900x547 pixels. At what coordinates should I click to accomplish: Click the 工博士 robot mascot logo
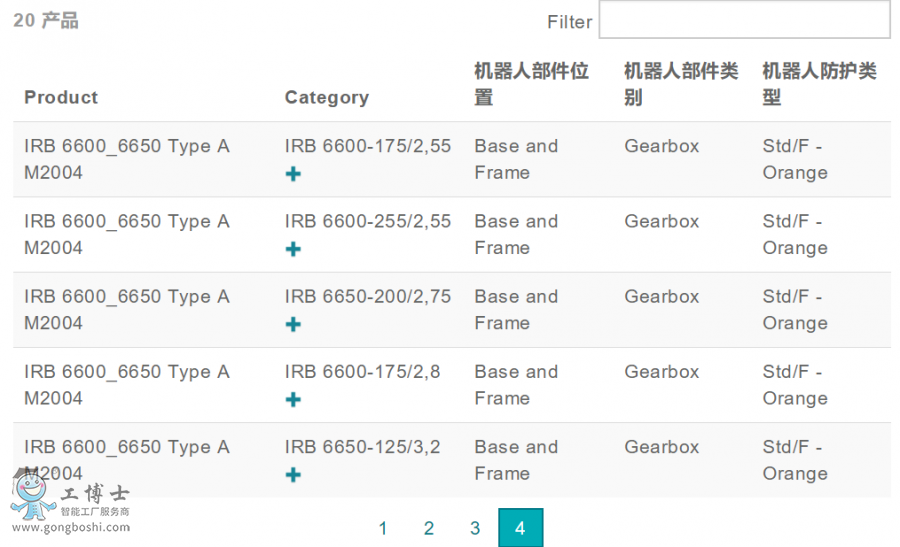(32, 497)
